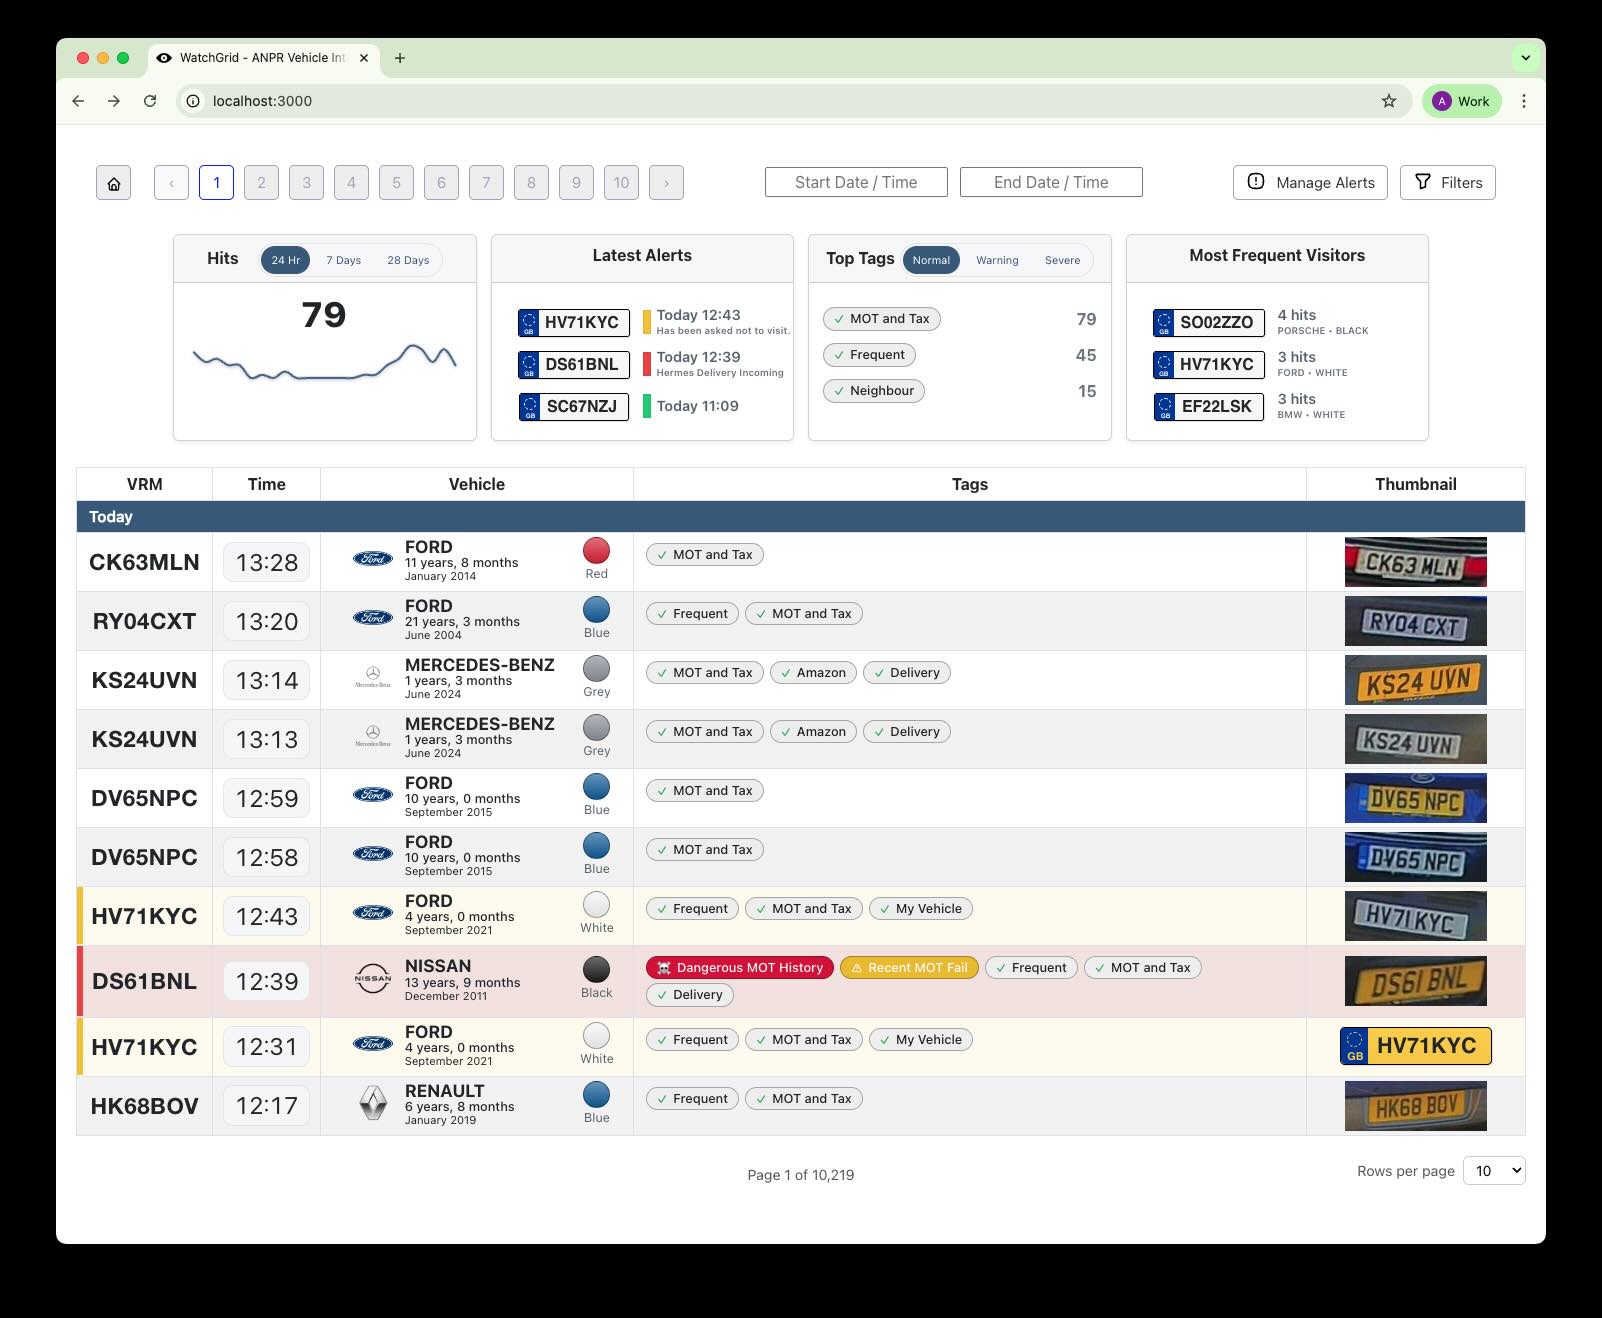Switch Hits chart to 7 Days
The height and width of the screenshot is (1318, 1602).
pyautogui.click(x=343, y=260)
